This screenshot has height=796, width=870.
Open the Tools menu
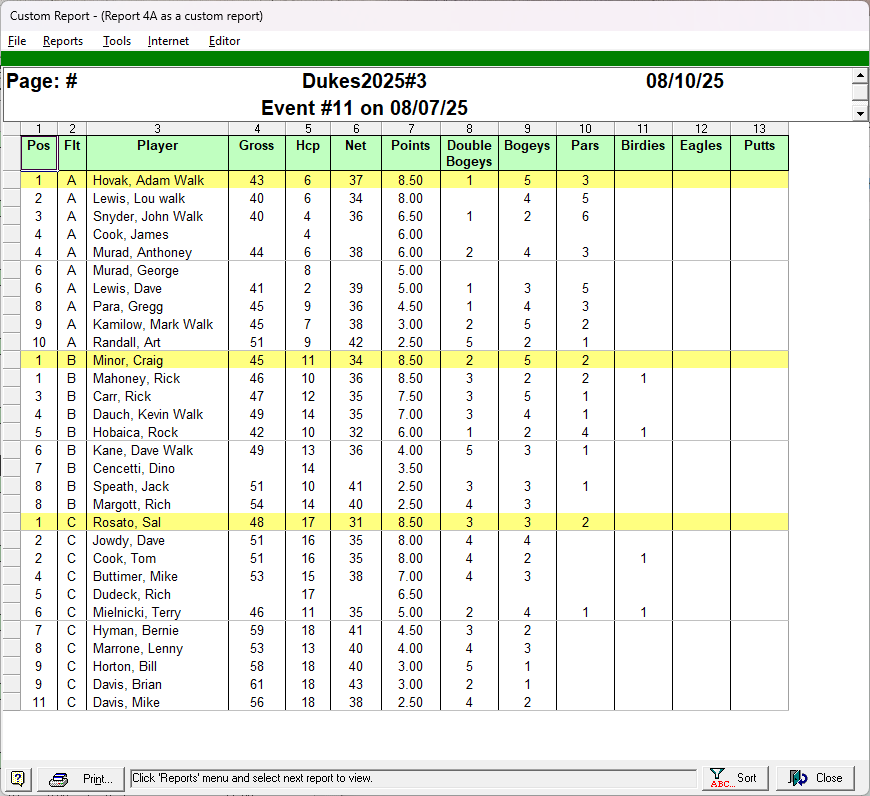[x=117, y=41]
